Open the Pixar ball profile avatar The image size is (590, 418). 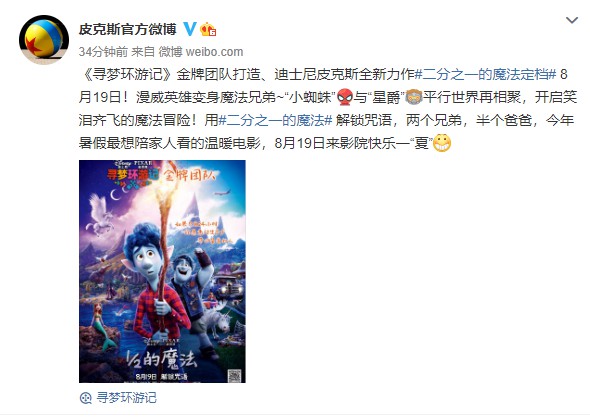click(44, 40)
